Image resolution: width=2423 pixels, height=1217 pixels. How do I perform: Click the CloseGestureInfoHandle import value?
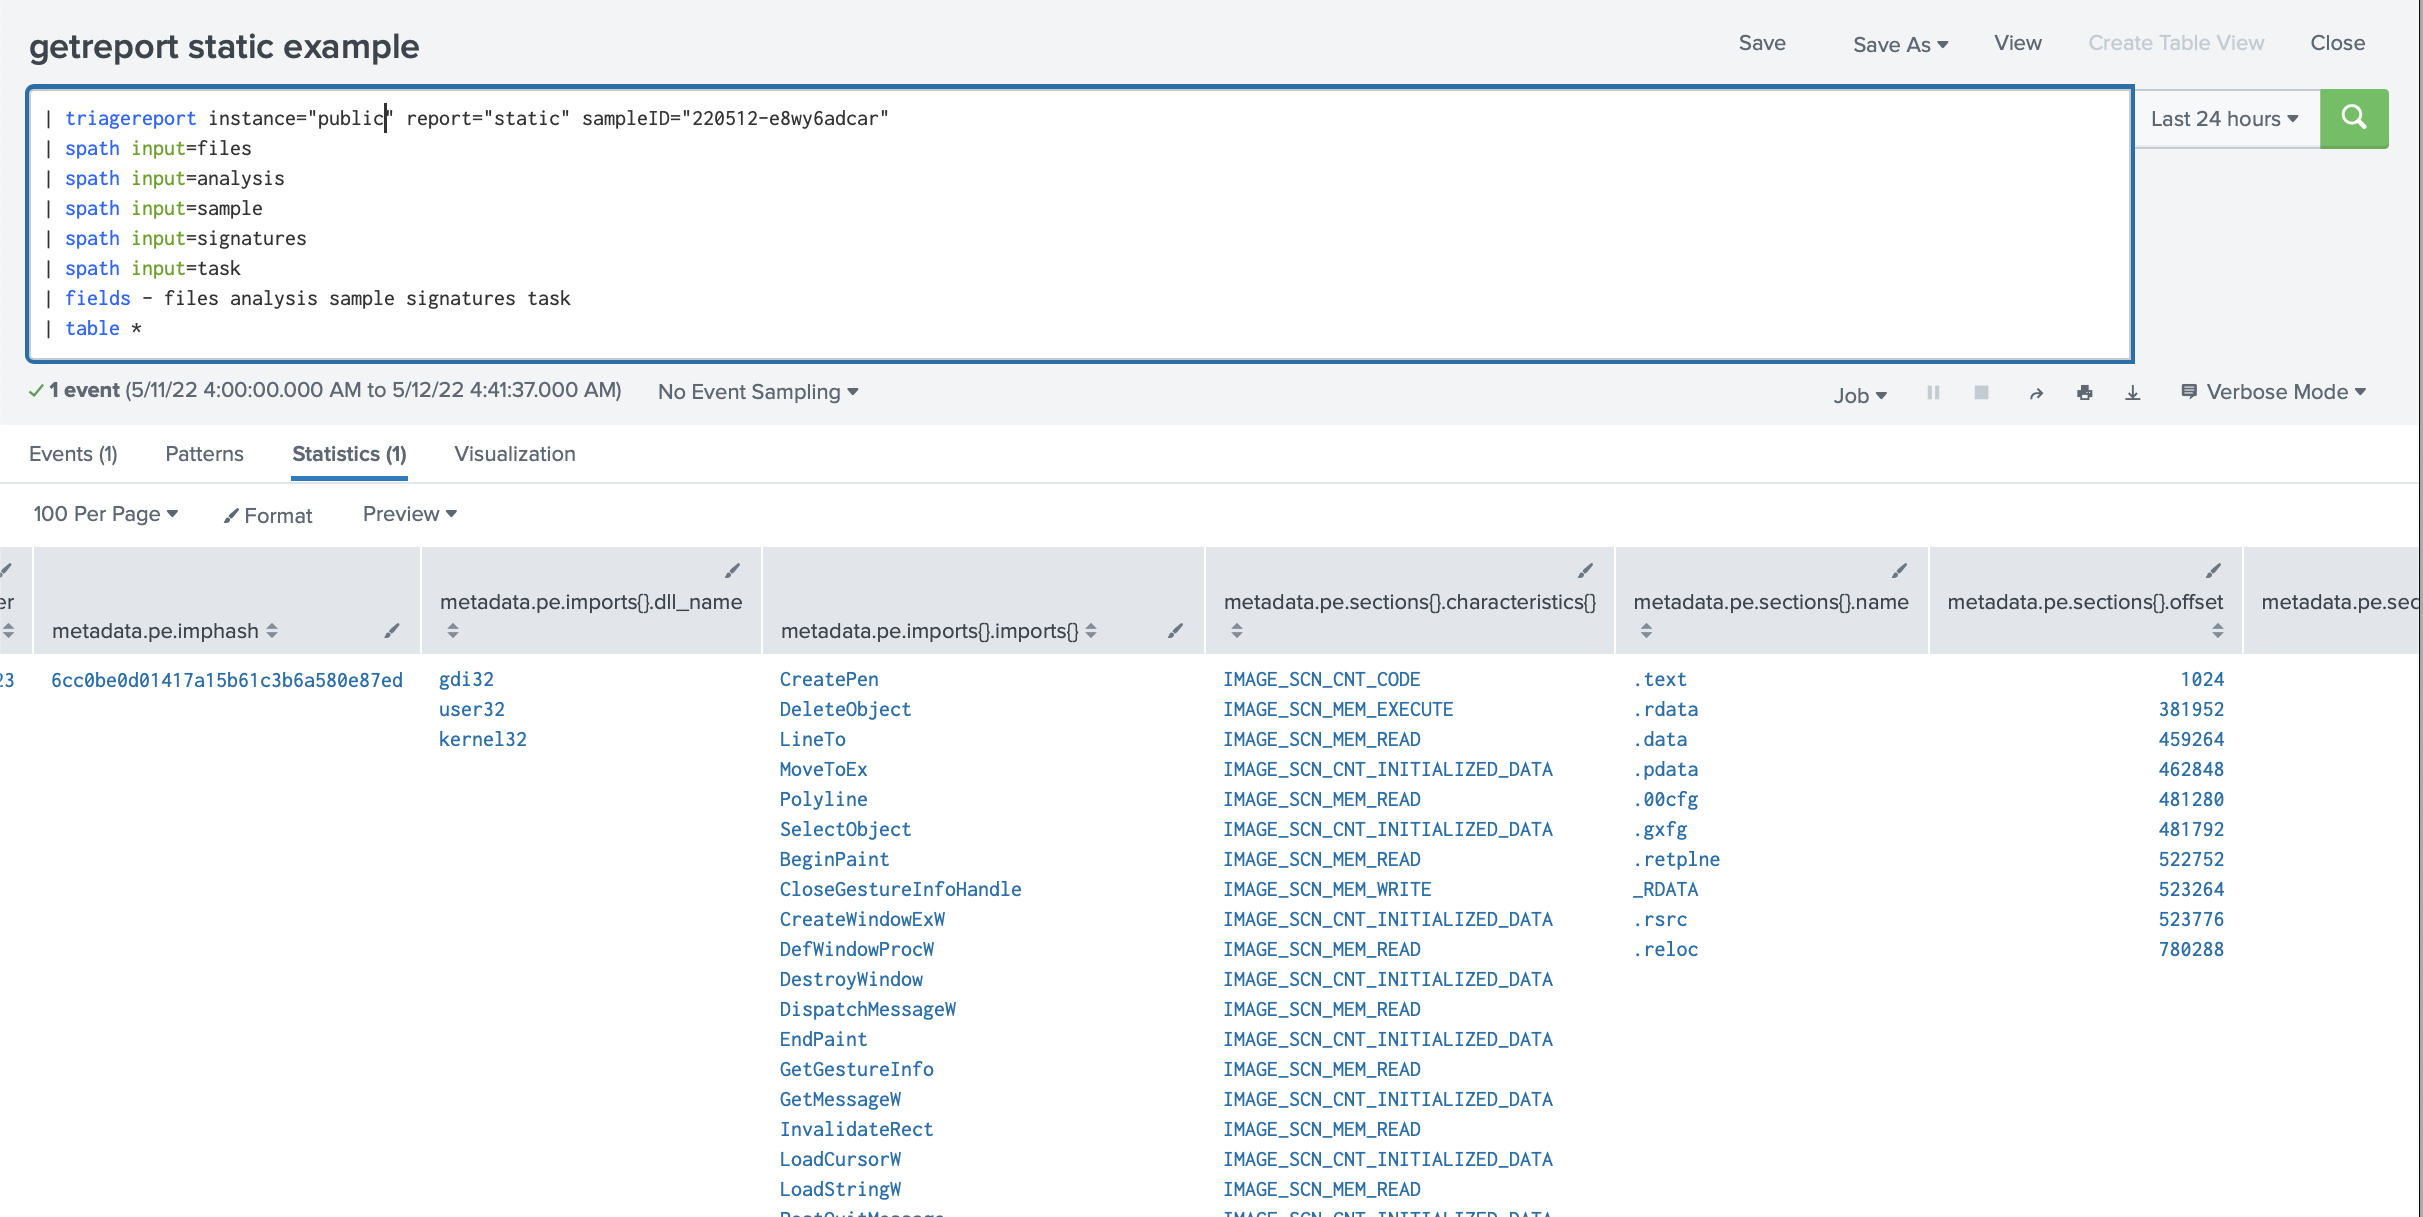pyautogui.click(x=900, y=889)
